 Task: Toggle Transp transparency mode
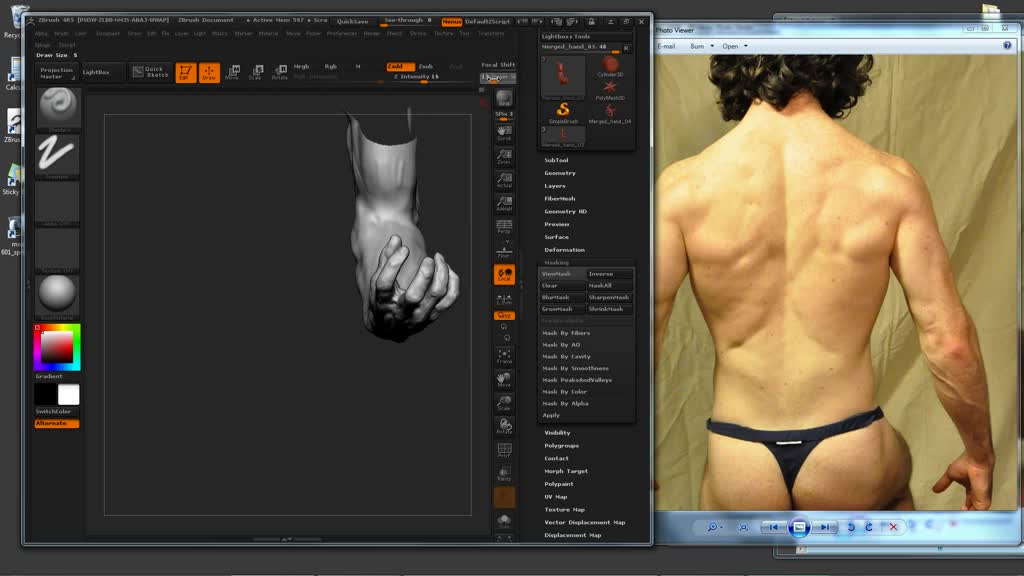504,473
